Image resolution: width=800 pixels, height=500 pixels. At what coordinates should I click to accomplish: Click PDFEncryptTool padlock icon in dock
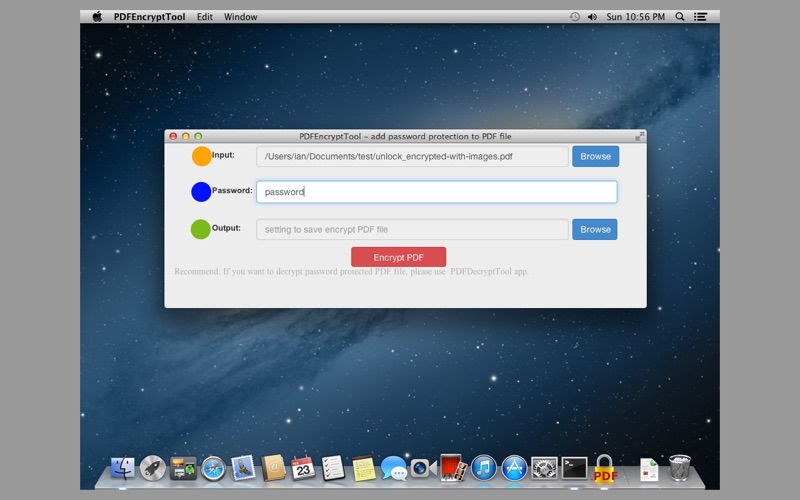click(605, 468)
